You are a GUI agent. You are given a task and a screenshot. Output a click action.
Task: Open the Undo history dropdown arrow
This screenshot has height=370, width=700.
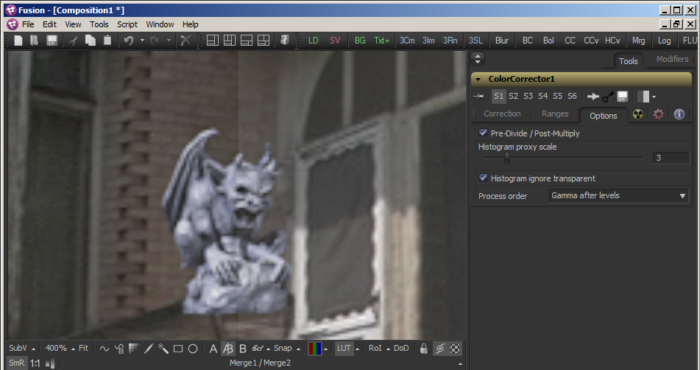pyautogui.click(x=142, y=41)
